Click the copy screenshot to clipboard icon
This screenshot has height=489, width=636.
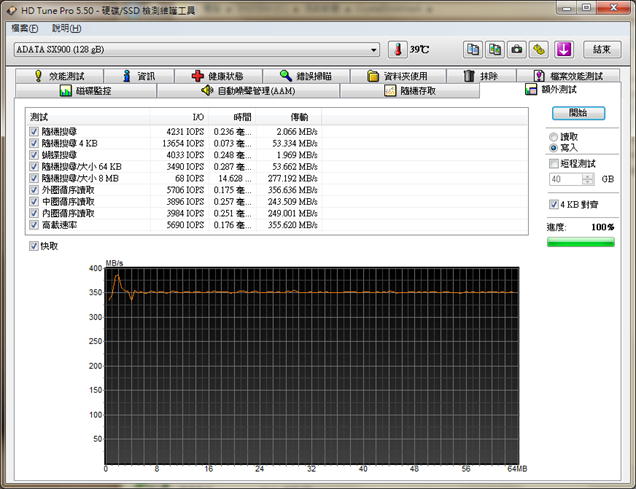pyautogui.click(x=494, y=49)
